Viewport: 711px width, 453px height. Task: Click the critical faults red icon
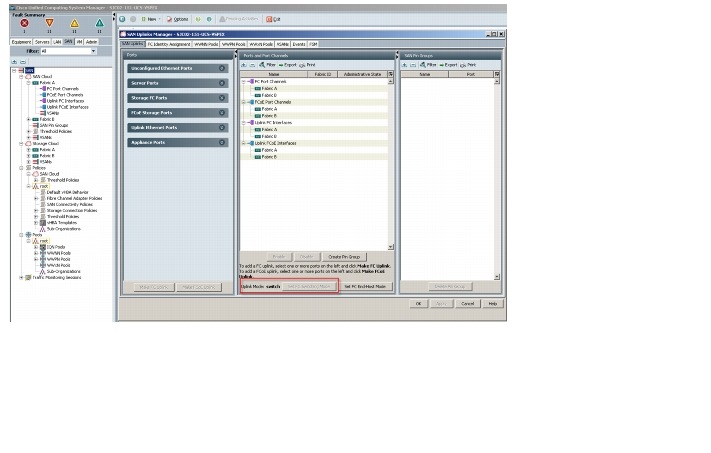[x=24, y=23]
